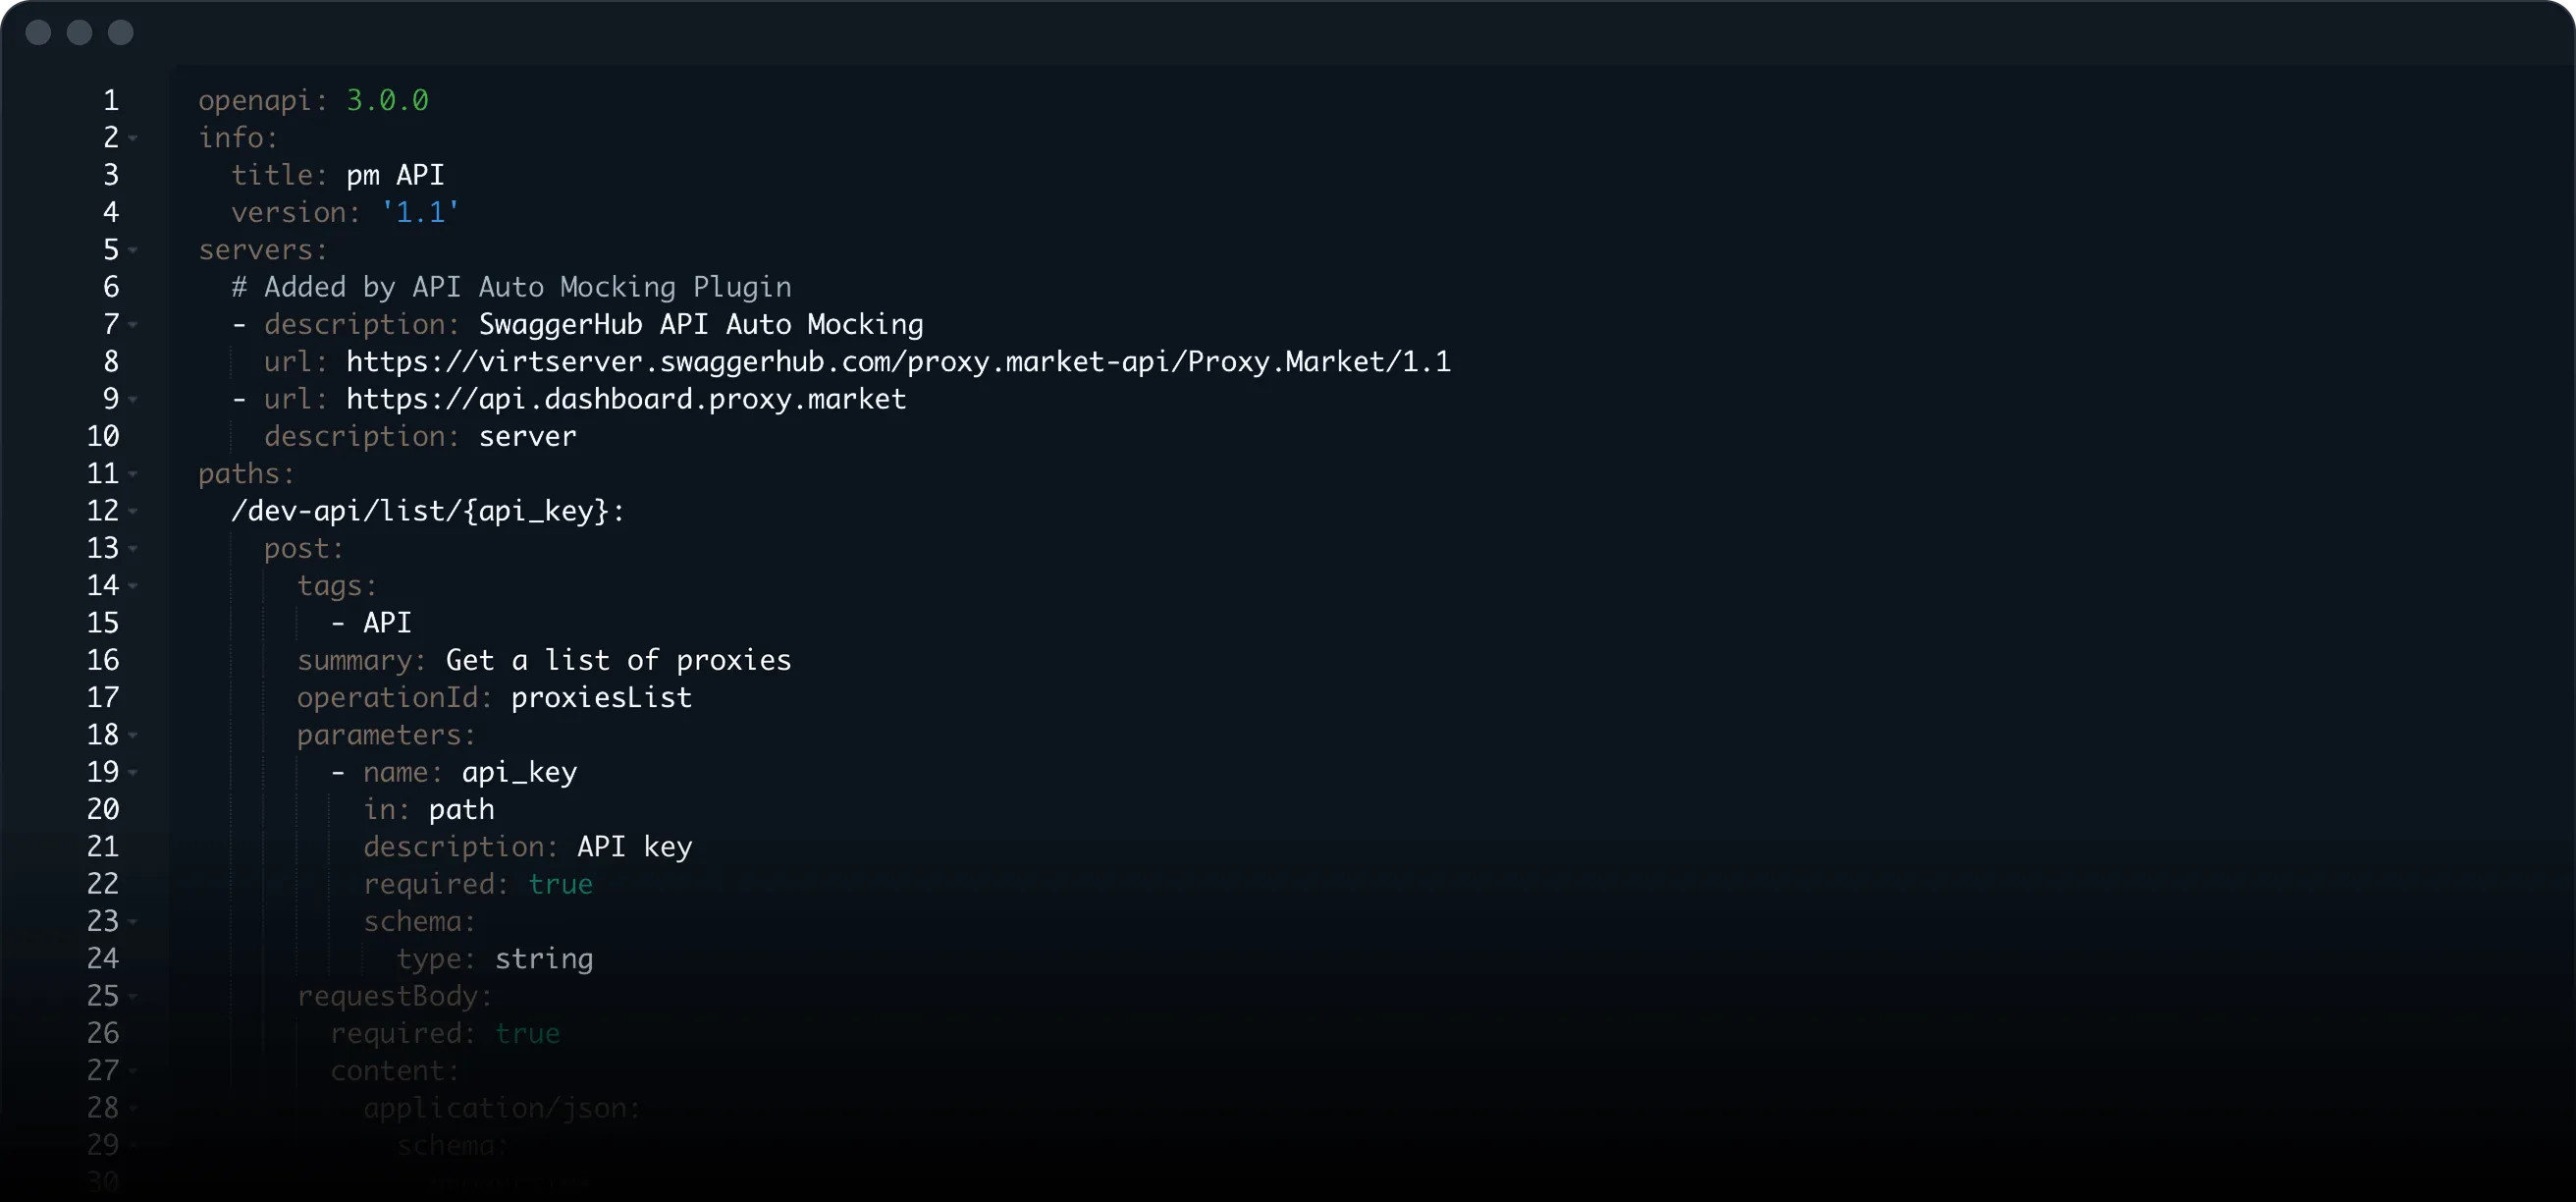The image size is (2576, 1202).
Task: Fold the requestBody block at line 25
Action: coord(133,996)
